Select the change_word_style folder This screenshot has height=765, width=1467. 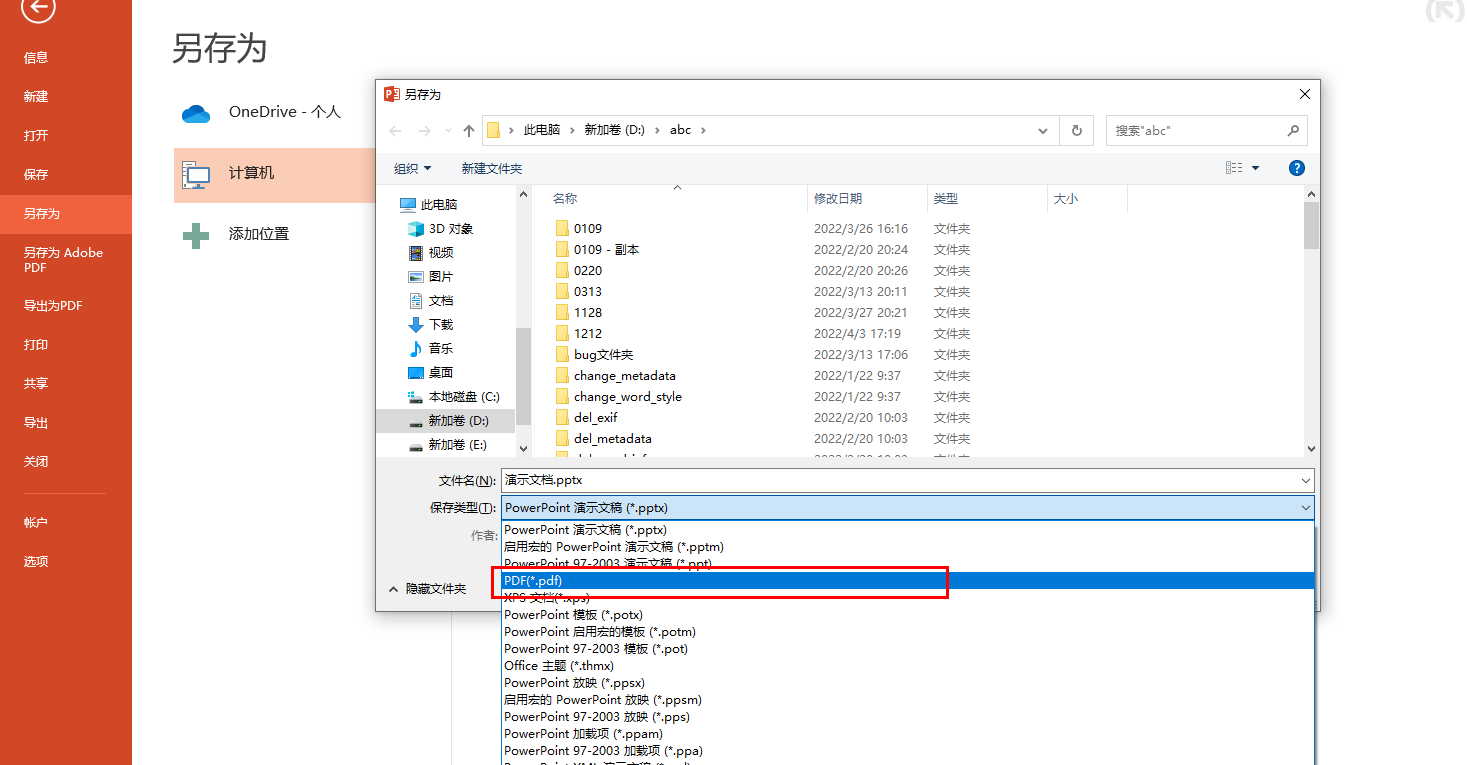point(628,397)
